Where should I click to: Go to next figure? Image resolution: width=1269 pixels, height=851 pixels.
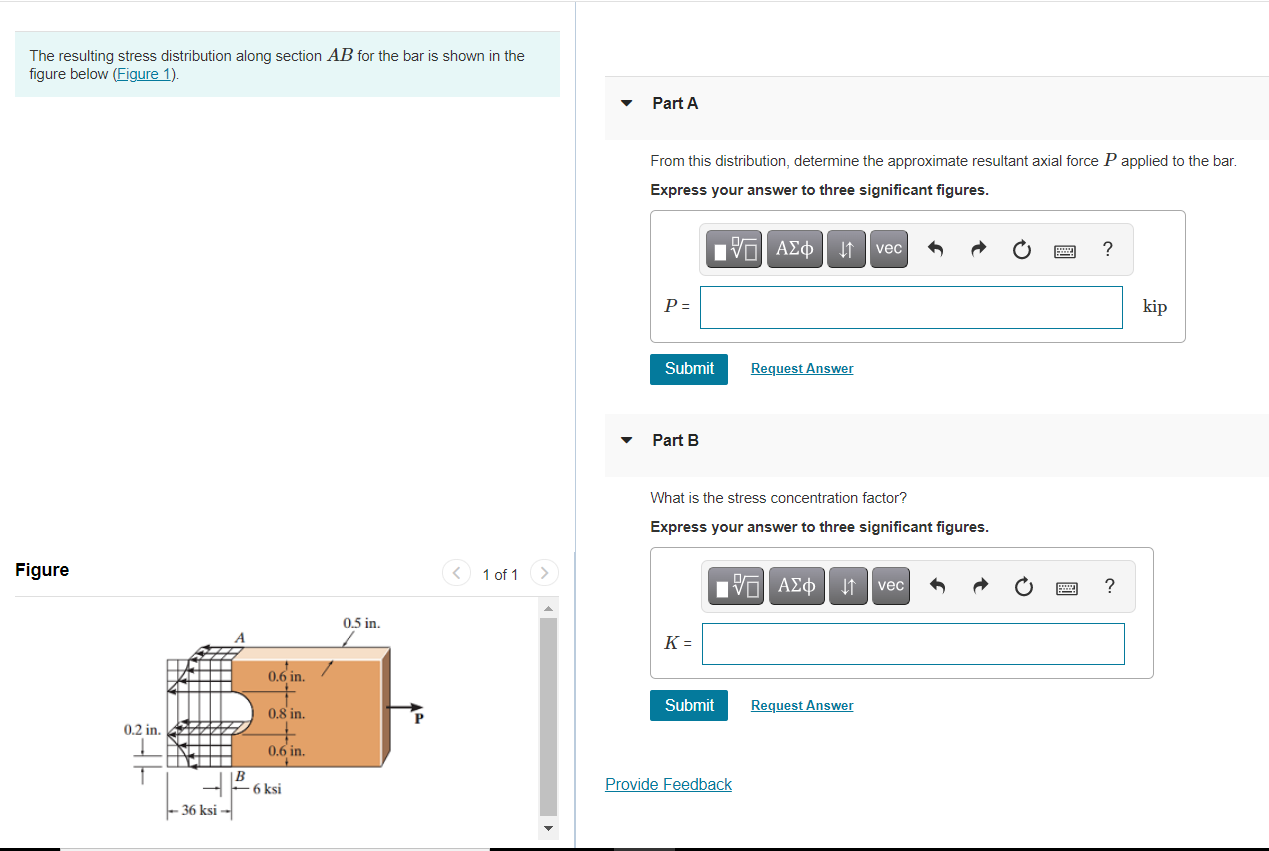point(544,574)
